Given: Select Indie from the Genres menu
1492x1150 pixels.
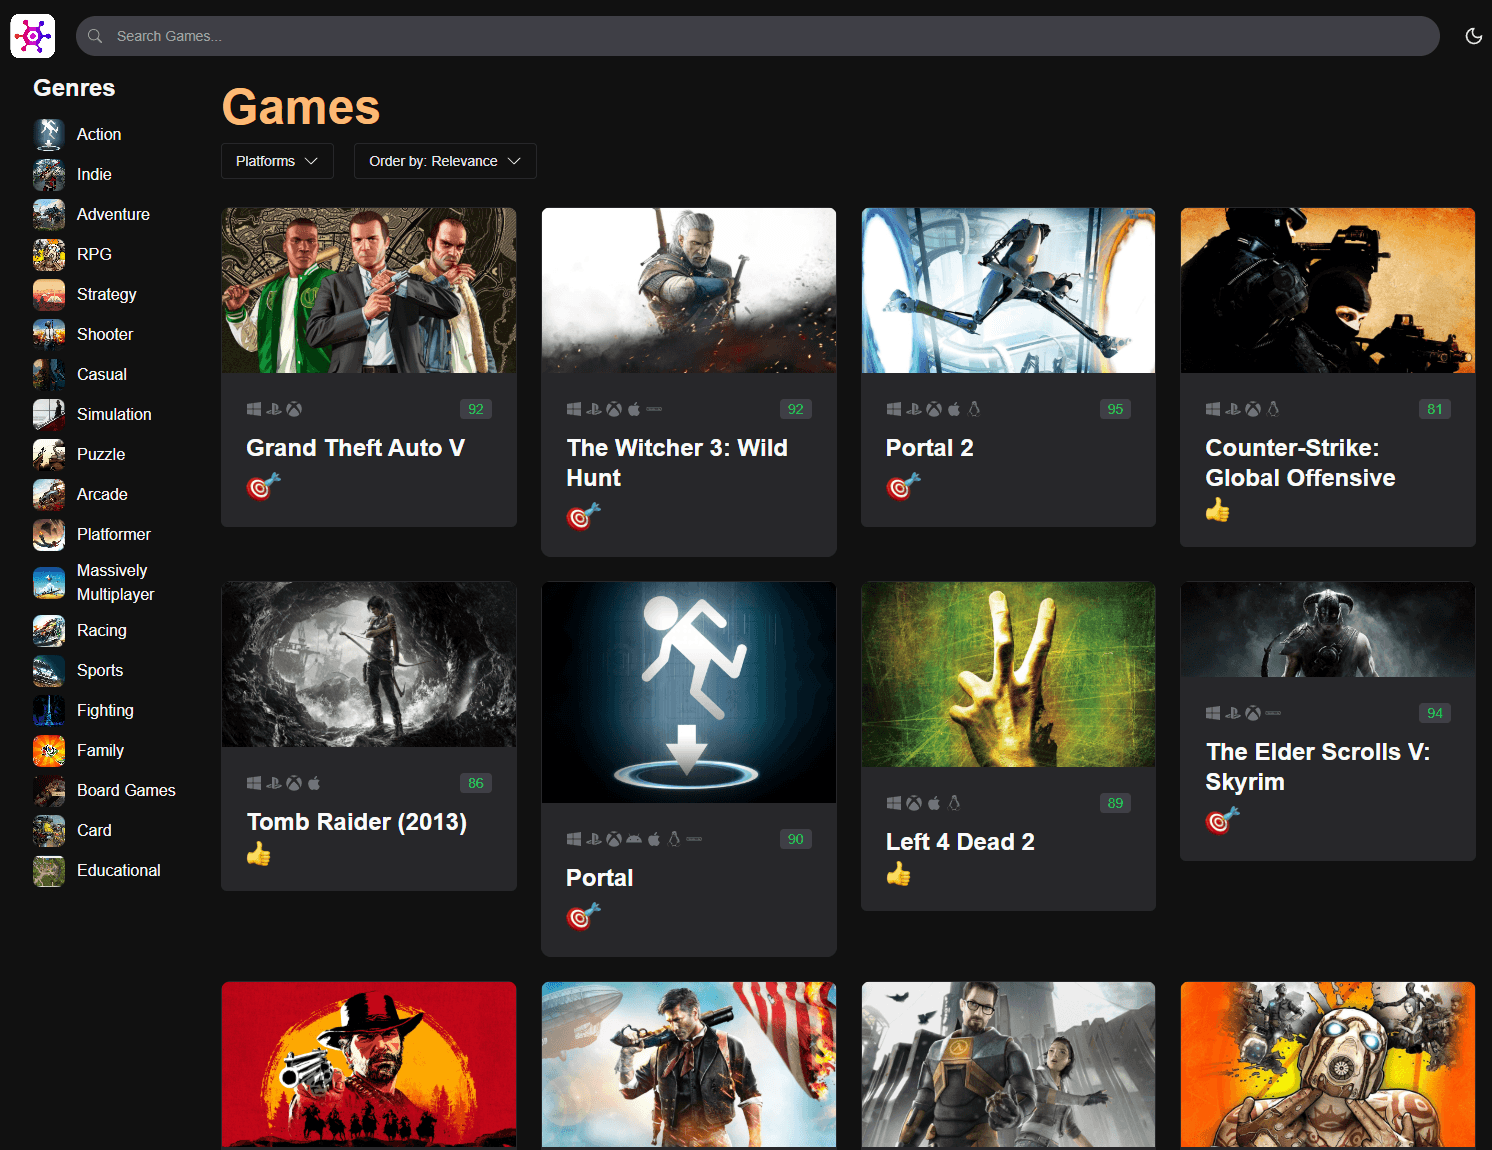Looking at the screenshot, I should pyautogui.click(x=94, y=174).
